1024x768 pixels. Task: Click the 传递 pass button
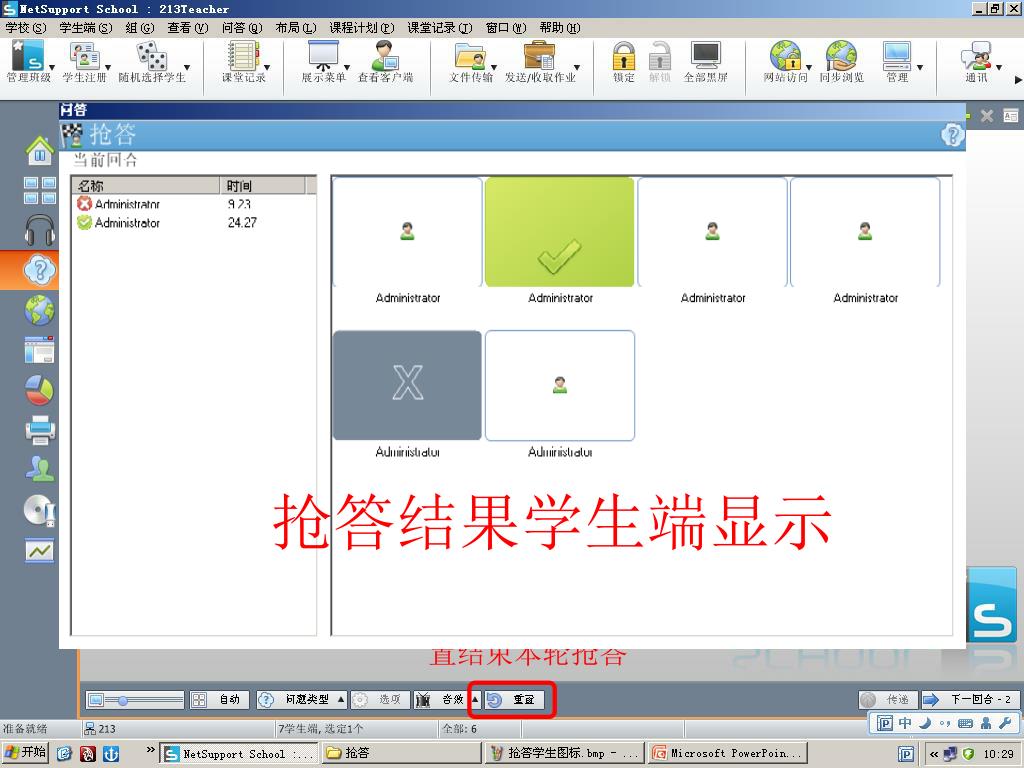pyautogui.click(x=888, y=699)
